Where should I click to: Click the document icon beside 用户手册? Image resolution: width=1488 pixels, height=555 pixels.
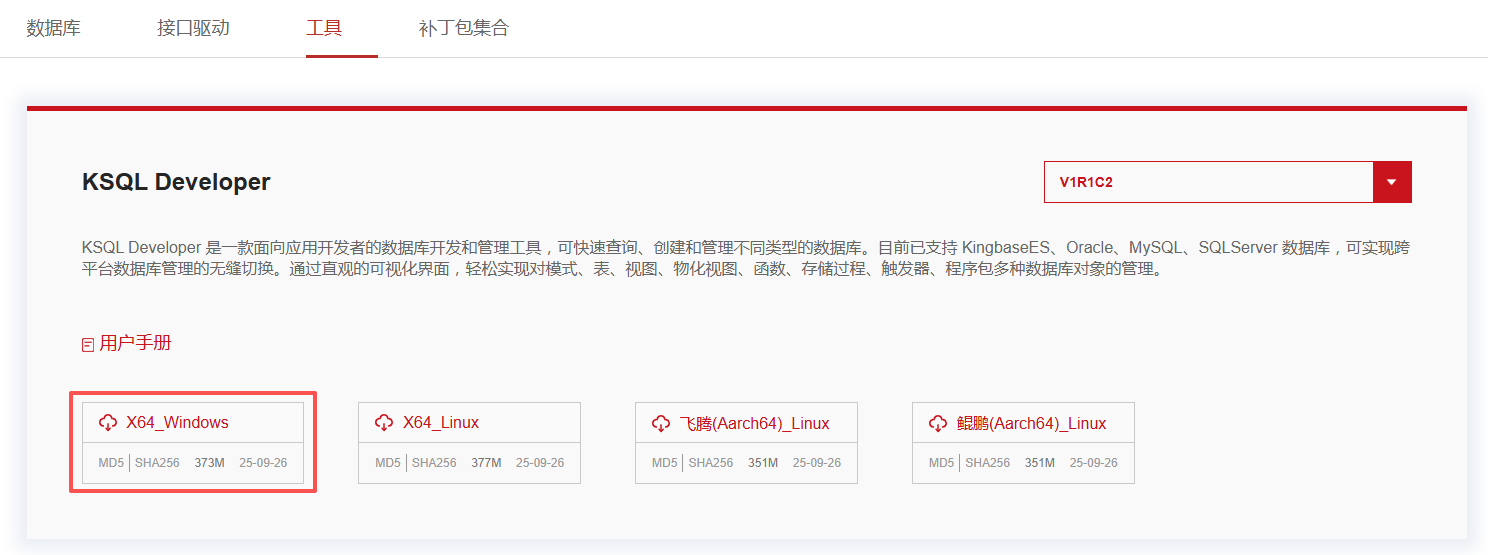point(88,344)
